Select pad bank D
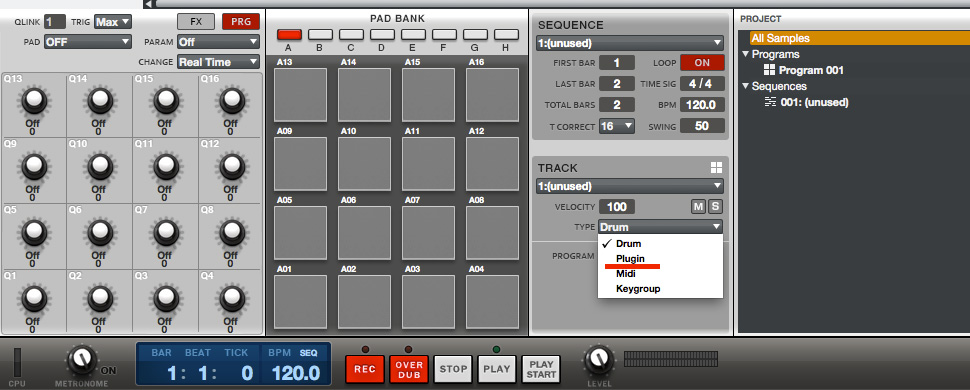The height and width of the screenshot is (390, 970). point(382,35)
